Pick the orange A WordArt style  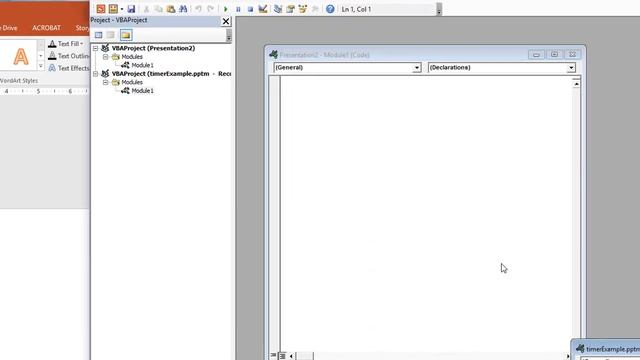coord(20,56)
